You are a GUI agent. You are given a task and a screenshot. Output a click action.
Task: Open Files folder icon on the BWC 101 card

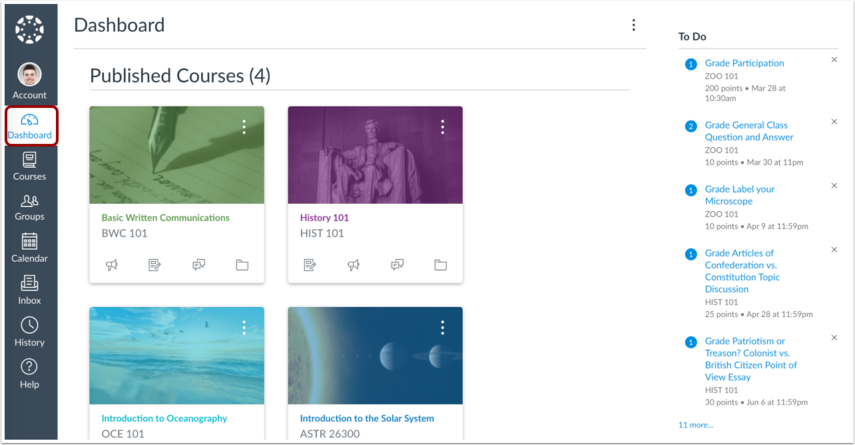242,265
